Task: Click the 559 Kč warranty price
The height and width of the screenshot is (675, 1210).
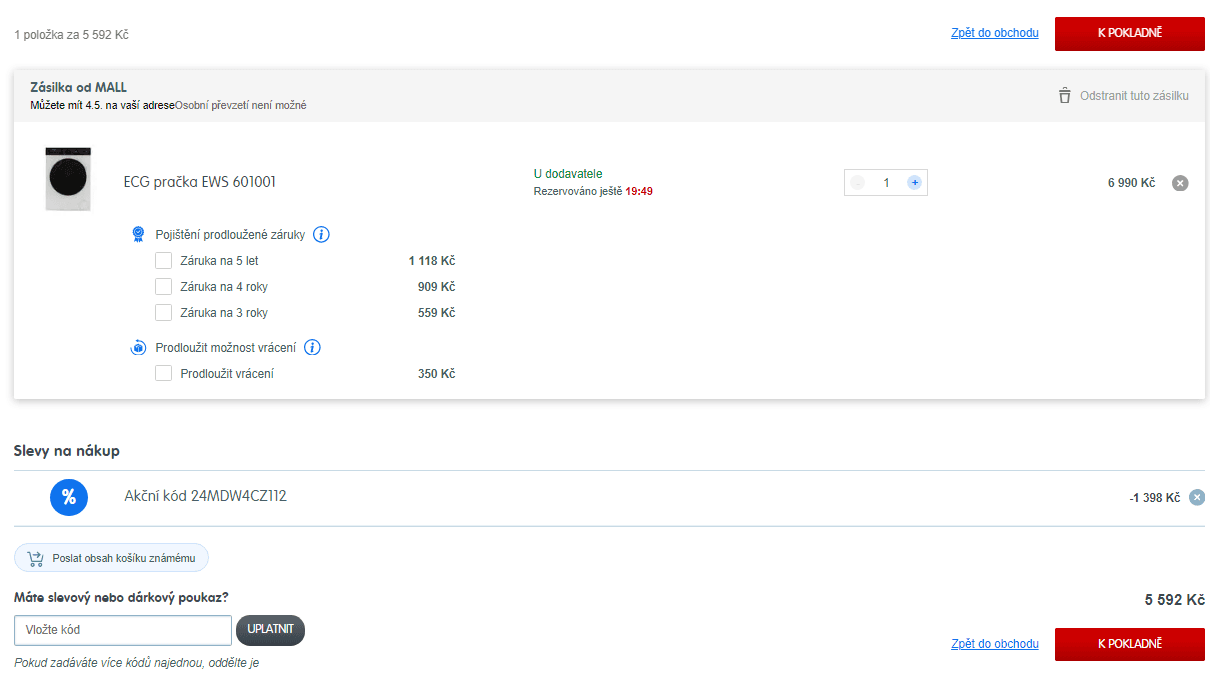Action: tap(436, 313)
